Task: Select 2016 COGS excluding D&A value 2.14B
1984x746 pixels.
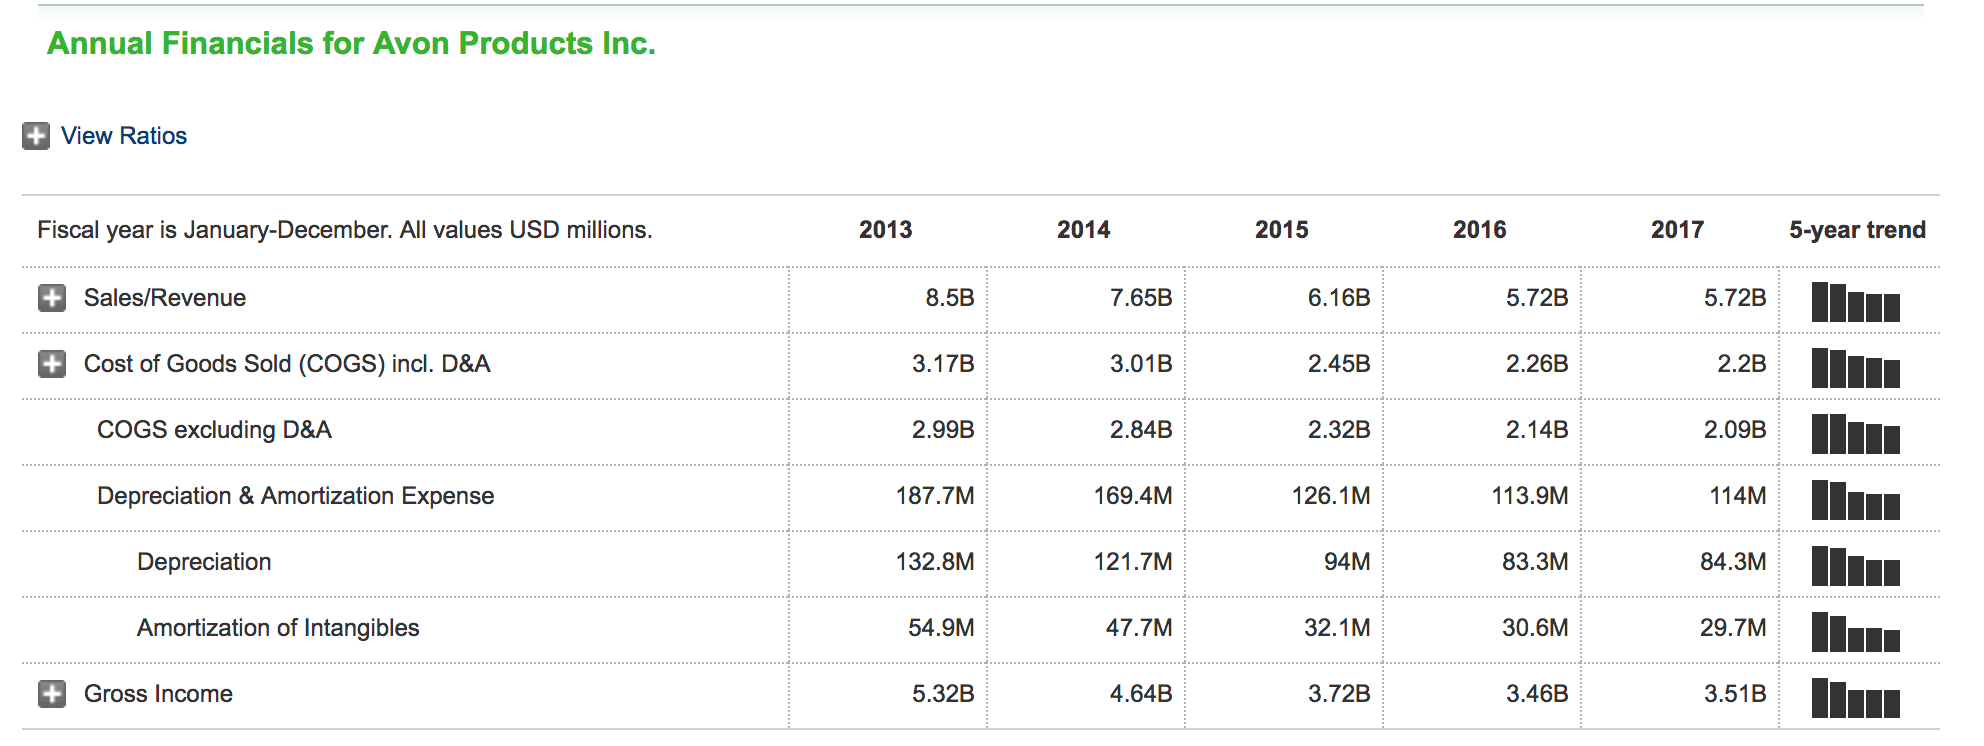Action: pos(1537,430)
